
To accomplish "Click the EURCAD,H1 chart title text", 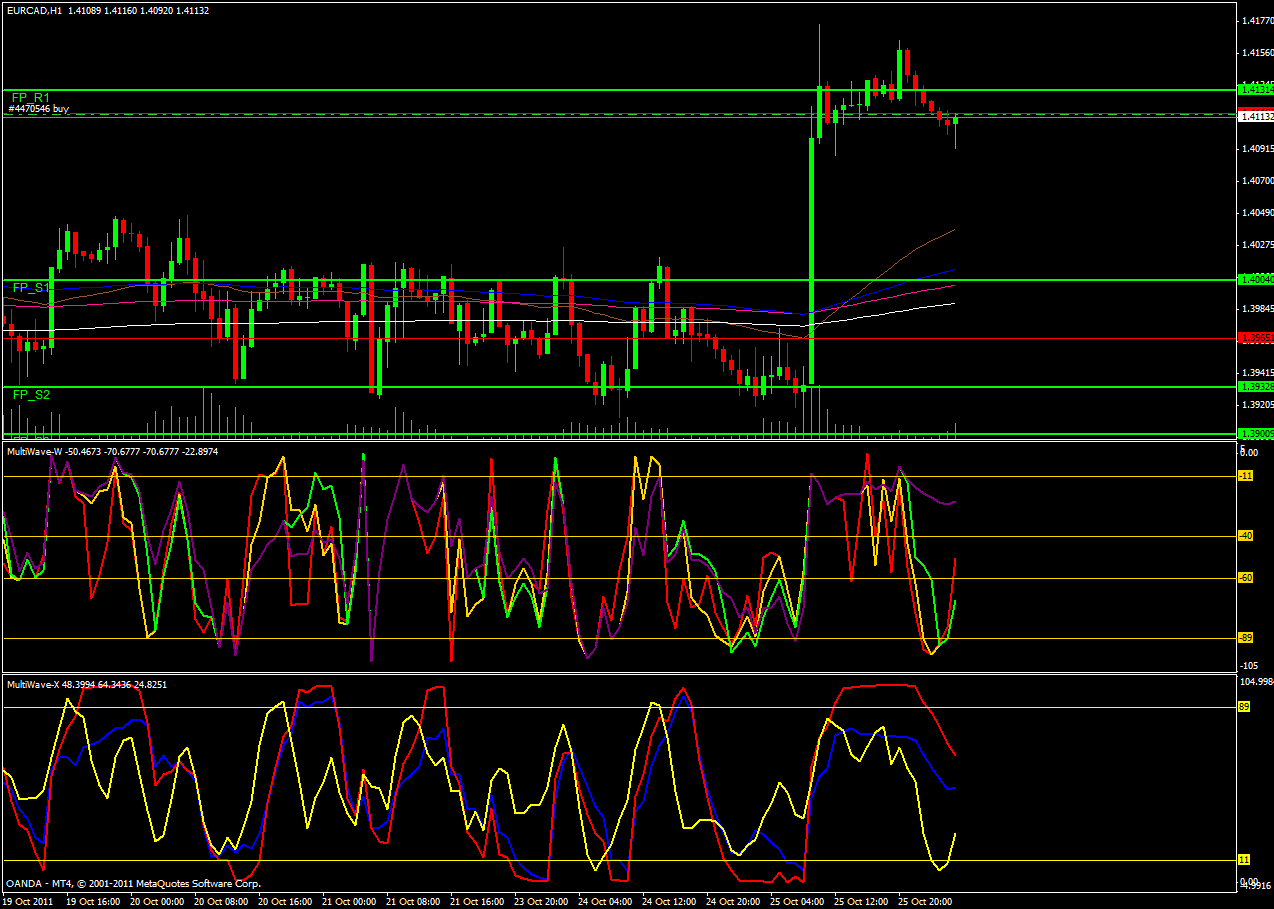I will tap(33, 9).
